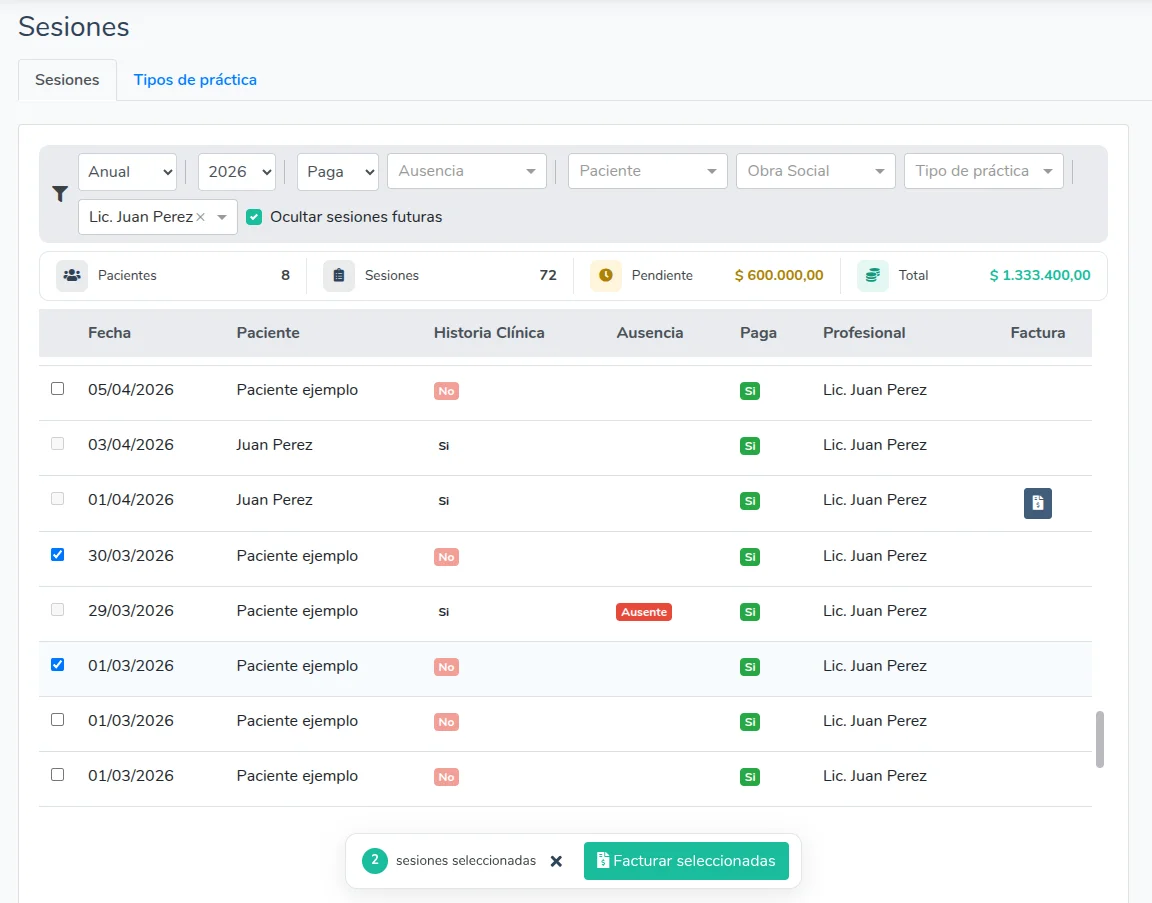Remove Lic. Juan Perez filter tag
Viewport: 1152px width, 903px height.
(x=201, y=217)
